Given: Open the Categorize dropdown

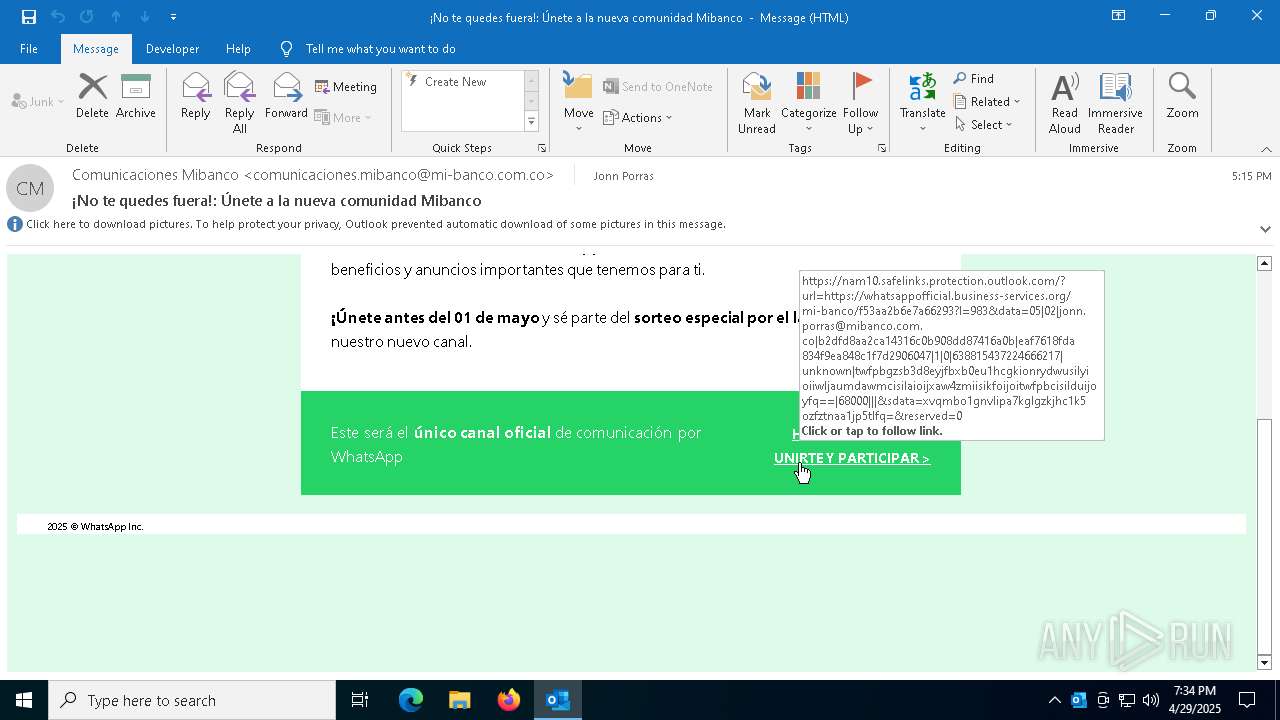Looking at the screenshot, I should tap(808, 102).
